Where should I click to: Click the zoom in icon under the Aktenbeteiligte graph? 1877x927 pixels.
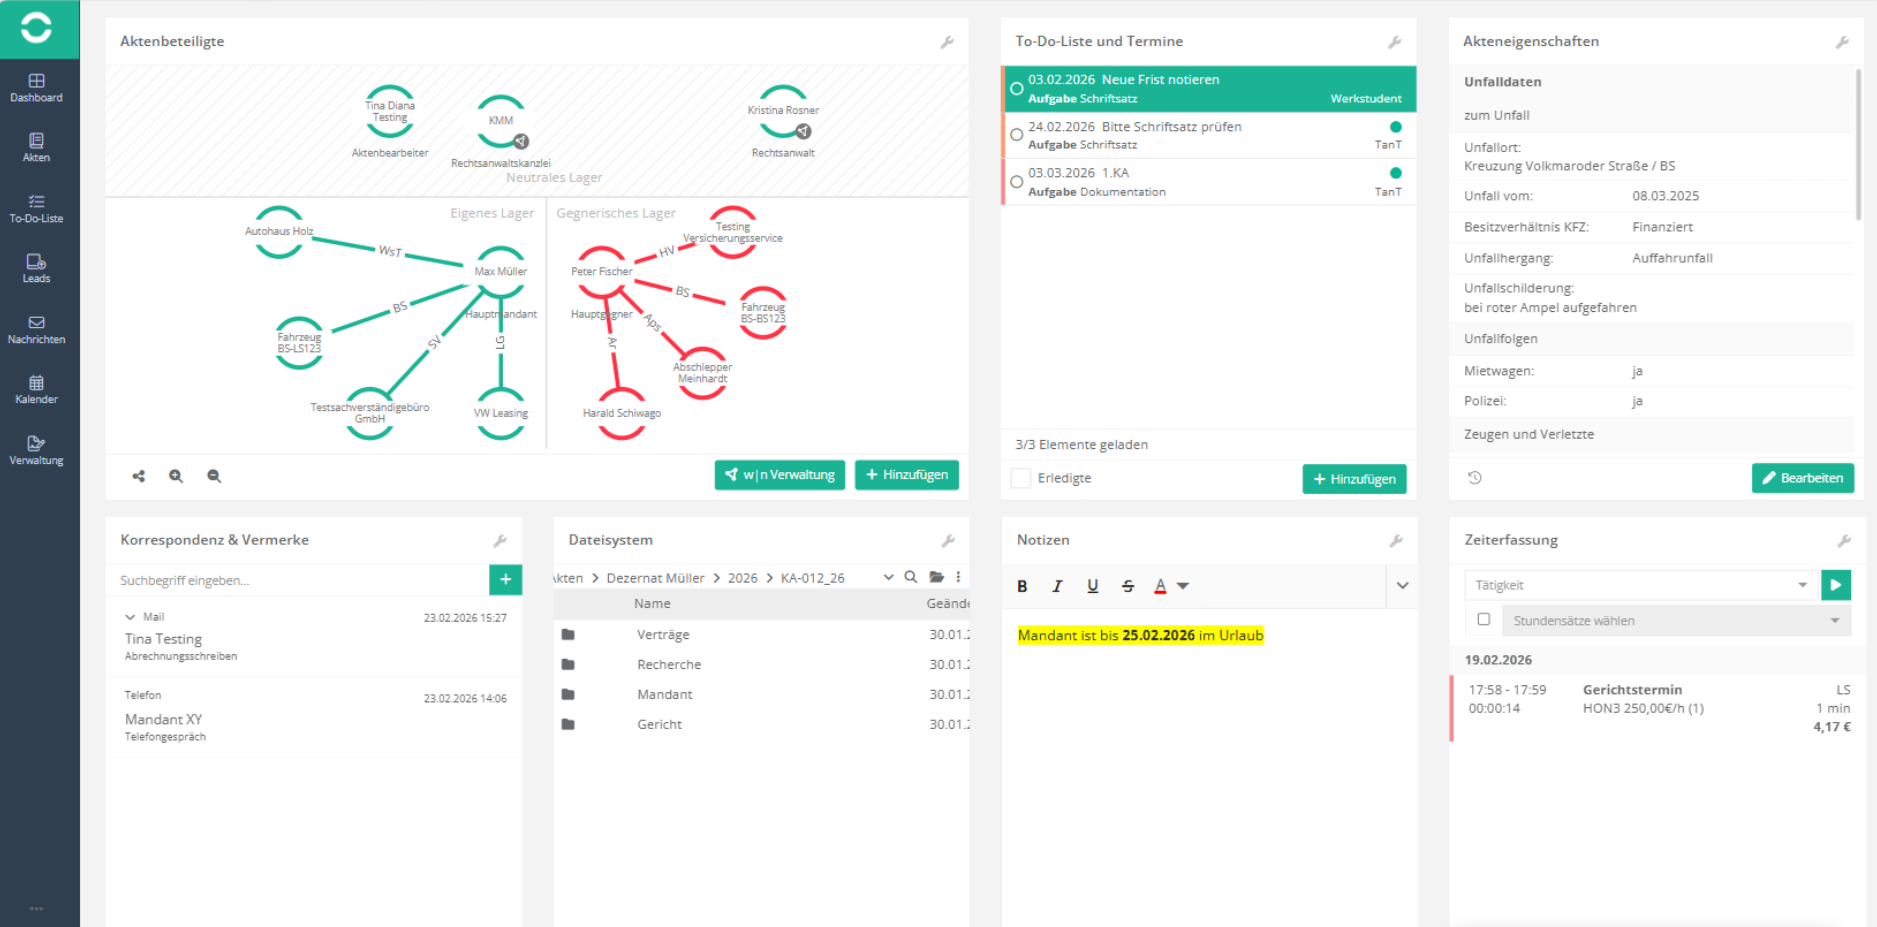tap(176, 476)
